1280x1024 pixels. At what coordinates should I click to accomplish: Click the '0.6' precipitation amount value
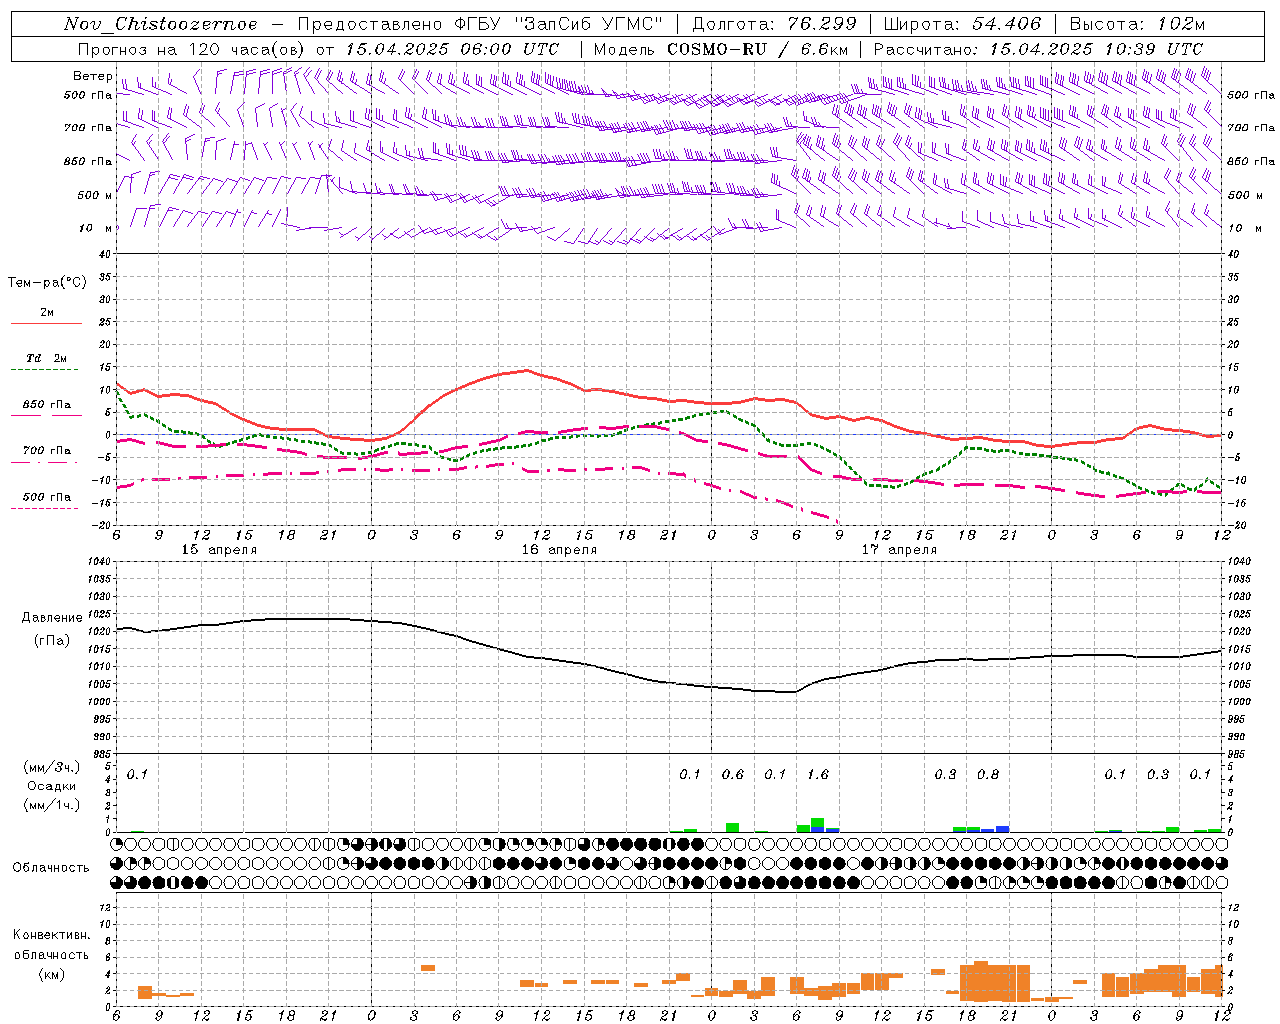point(732,774)
